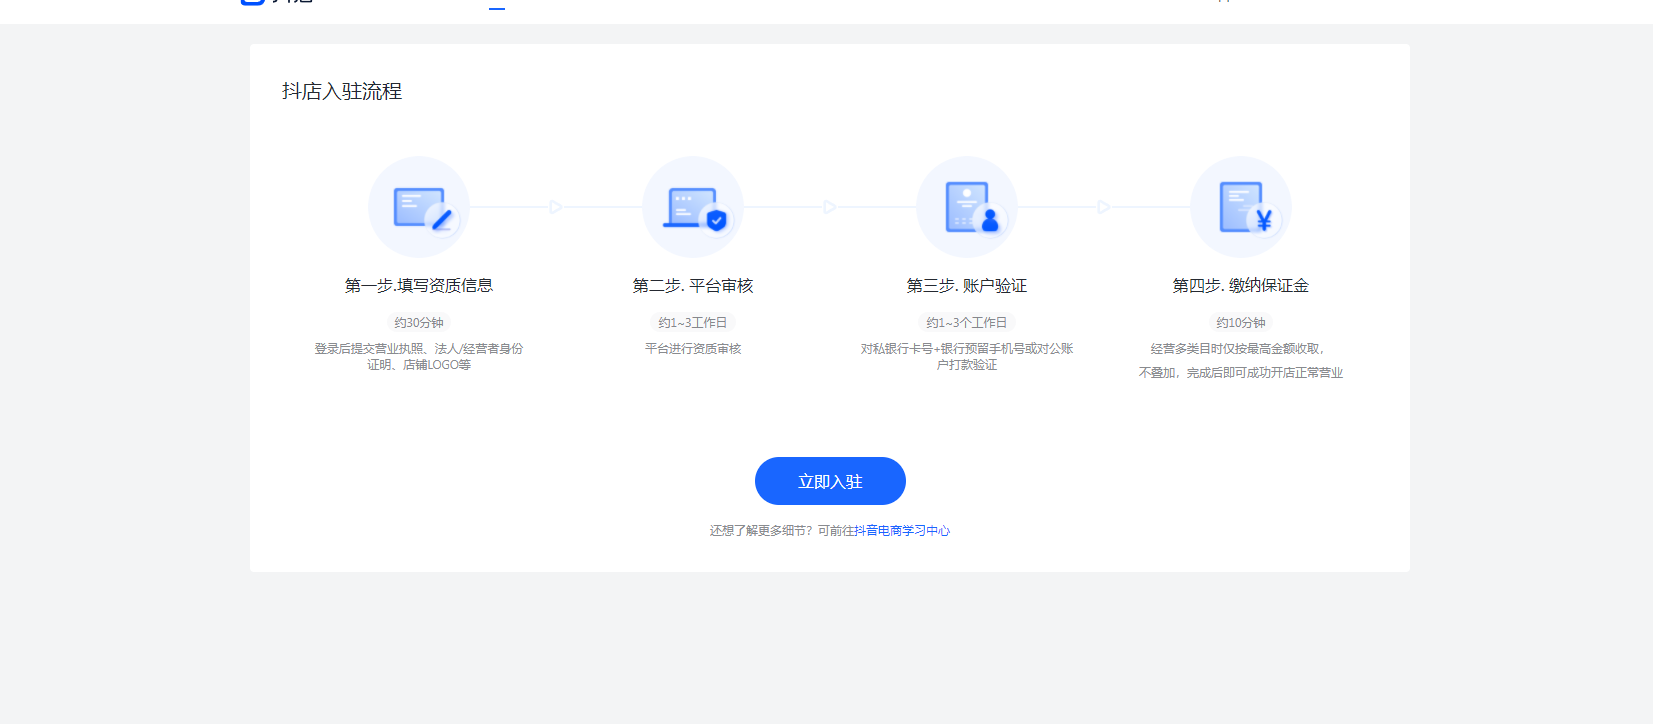Image resolution: width=1653 pixels, height=724 pixels.
Task: Select the 经营多类目时 deposit description
Action: click(x=1241, y=361)
